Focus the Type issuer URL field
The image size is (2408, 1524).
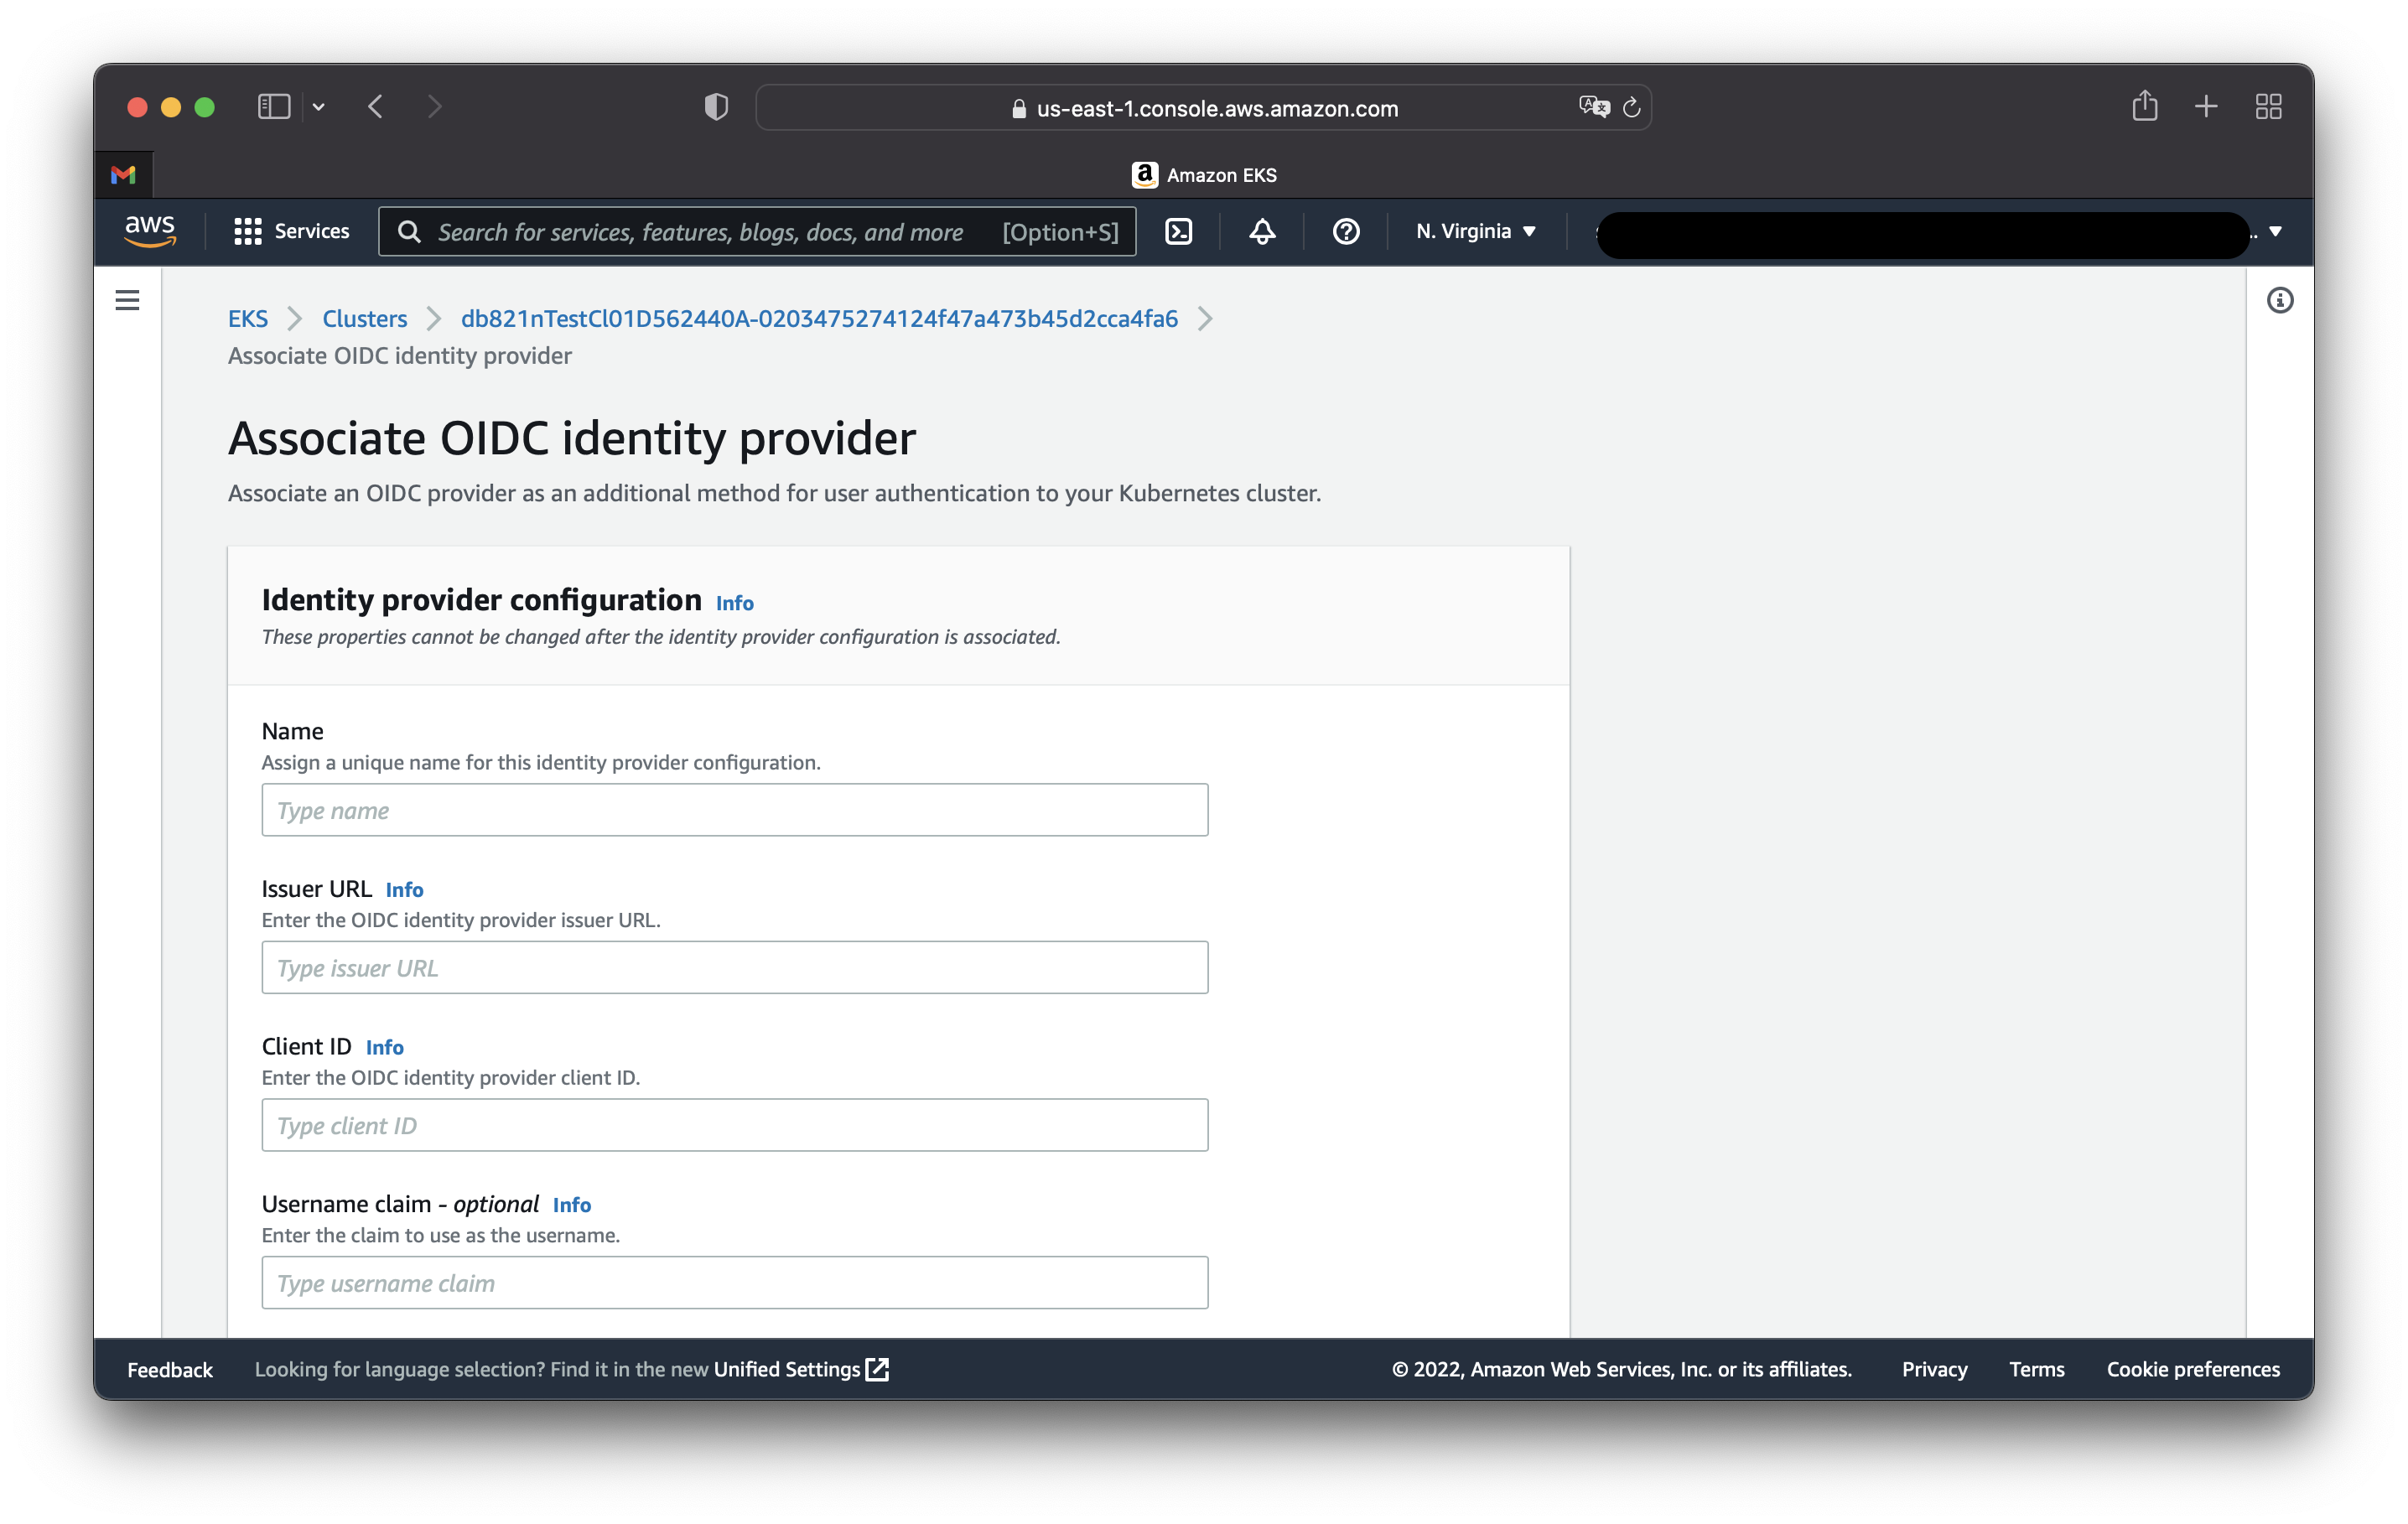pyautogui.click(x=734, y=967)
